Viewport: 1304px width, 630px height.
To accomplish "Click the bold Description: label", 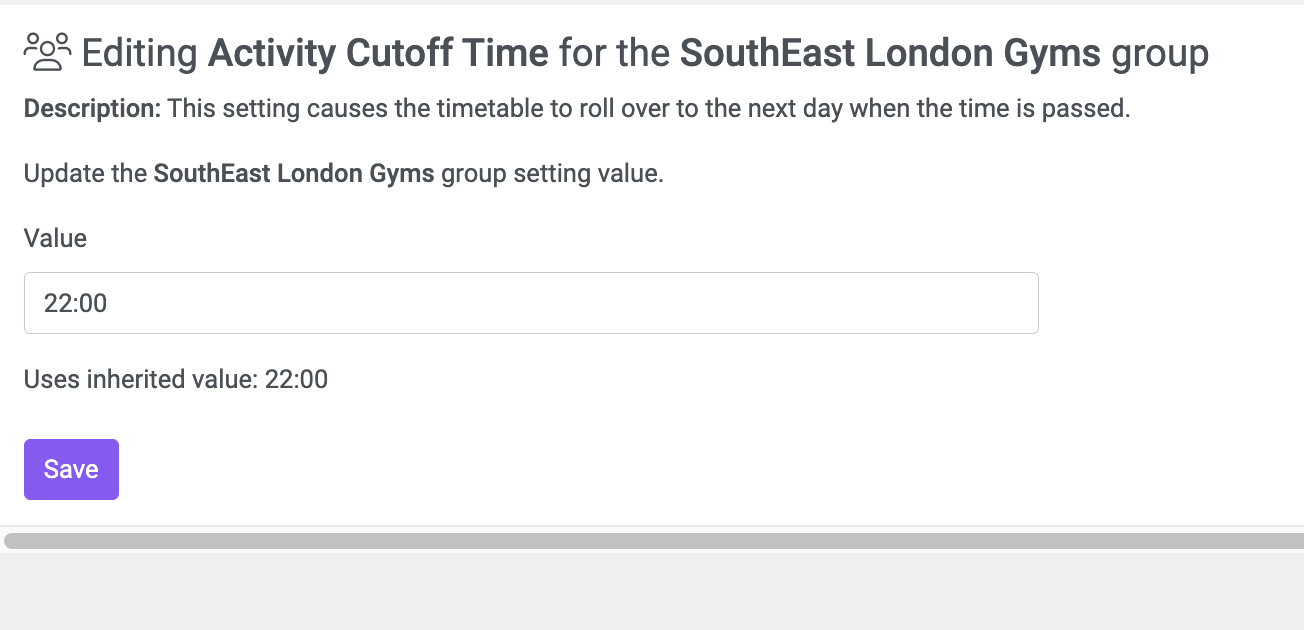I will (x=92, y=108).
